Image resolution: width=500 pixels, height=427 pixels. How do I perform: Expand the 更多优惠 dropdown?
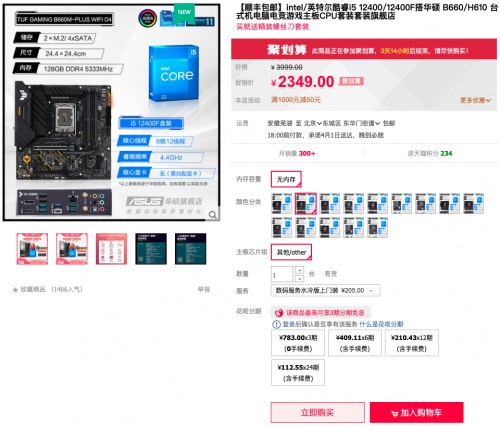pyautogui.click(x=475, y=100)
